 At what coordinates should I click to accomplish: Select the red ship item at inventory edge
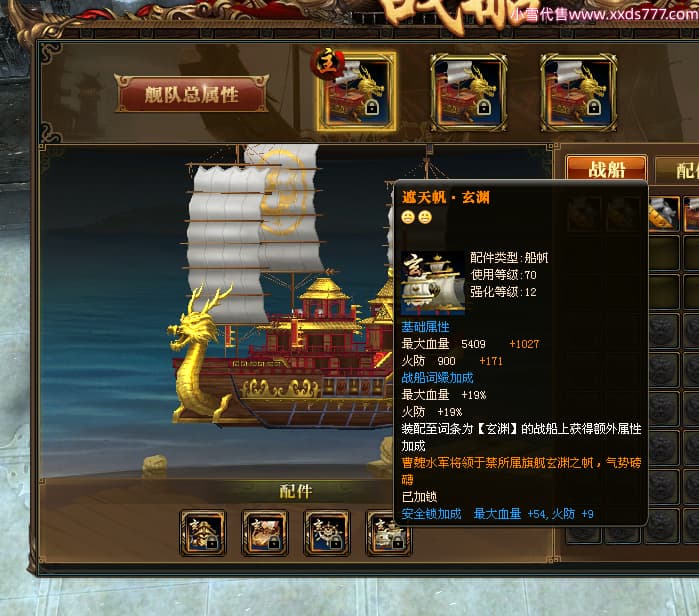pos(691,214)
